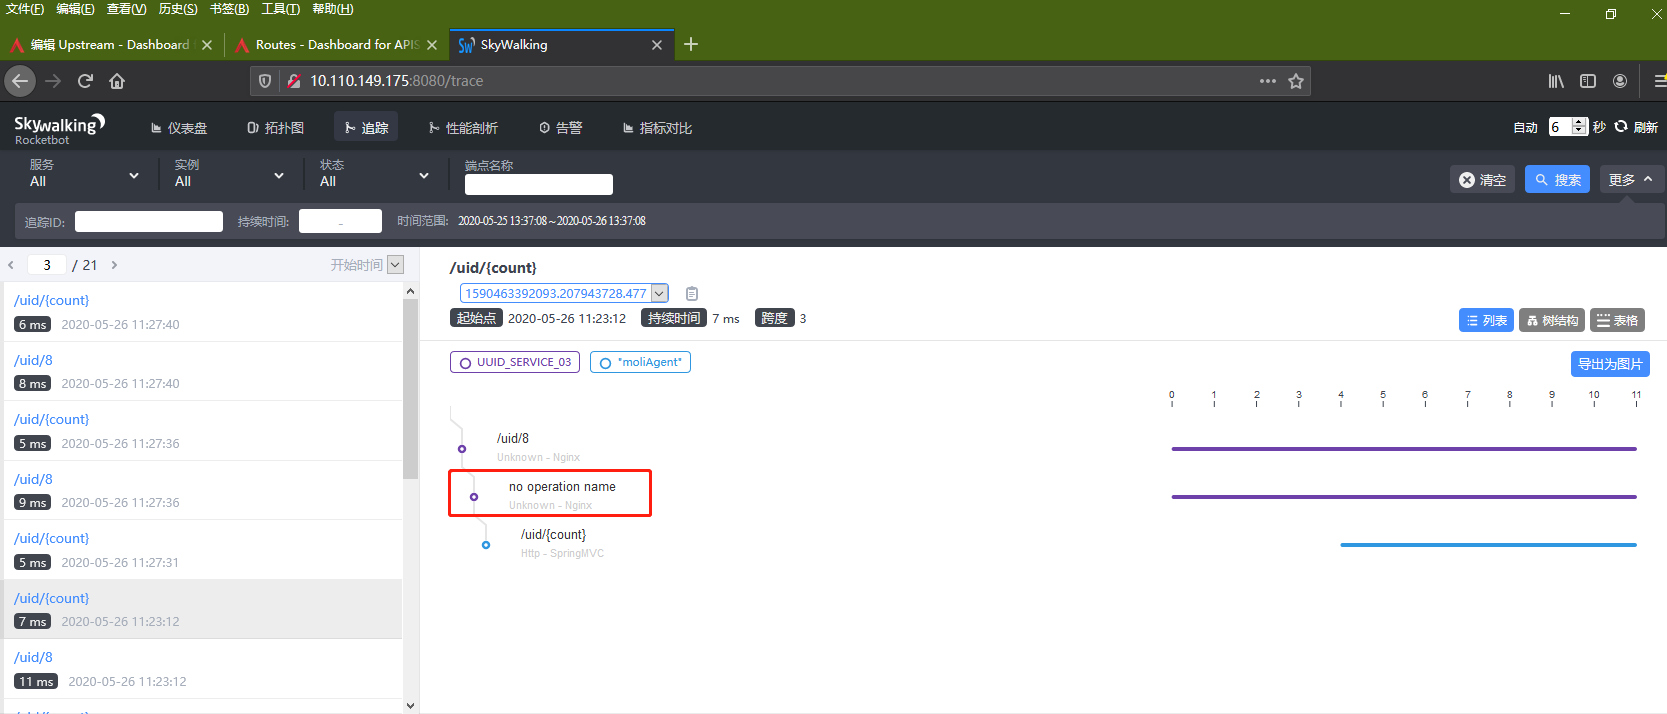The image size is (1667, 714).
Task: Open the 文件 File menu
Action: point(25,9)
